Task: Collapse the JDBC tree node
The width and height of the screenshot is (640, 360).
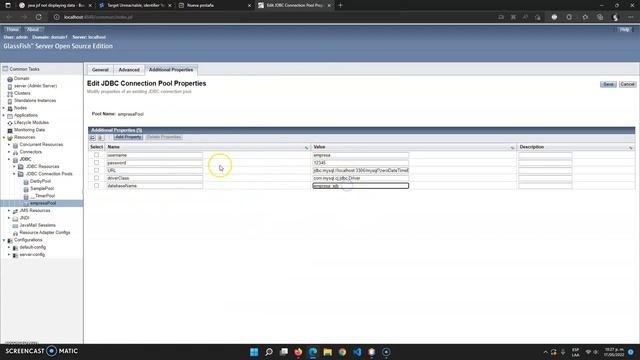Action: tap(9, 160)
